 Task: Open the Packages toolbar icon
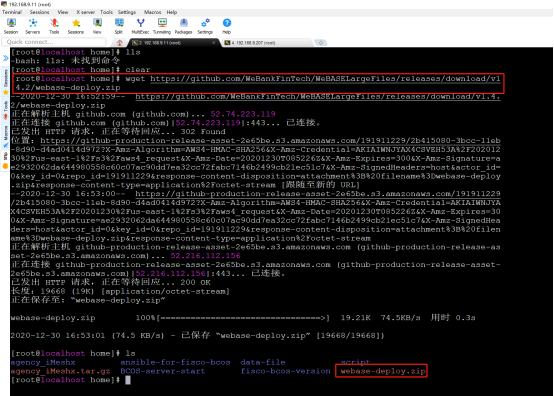pyautogui.click(x=183, y=26)
